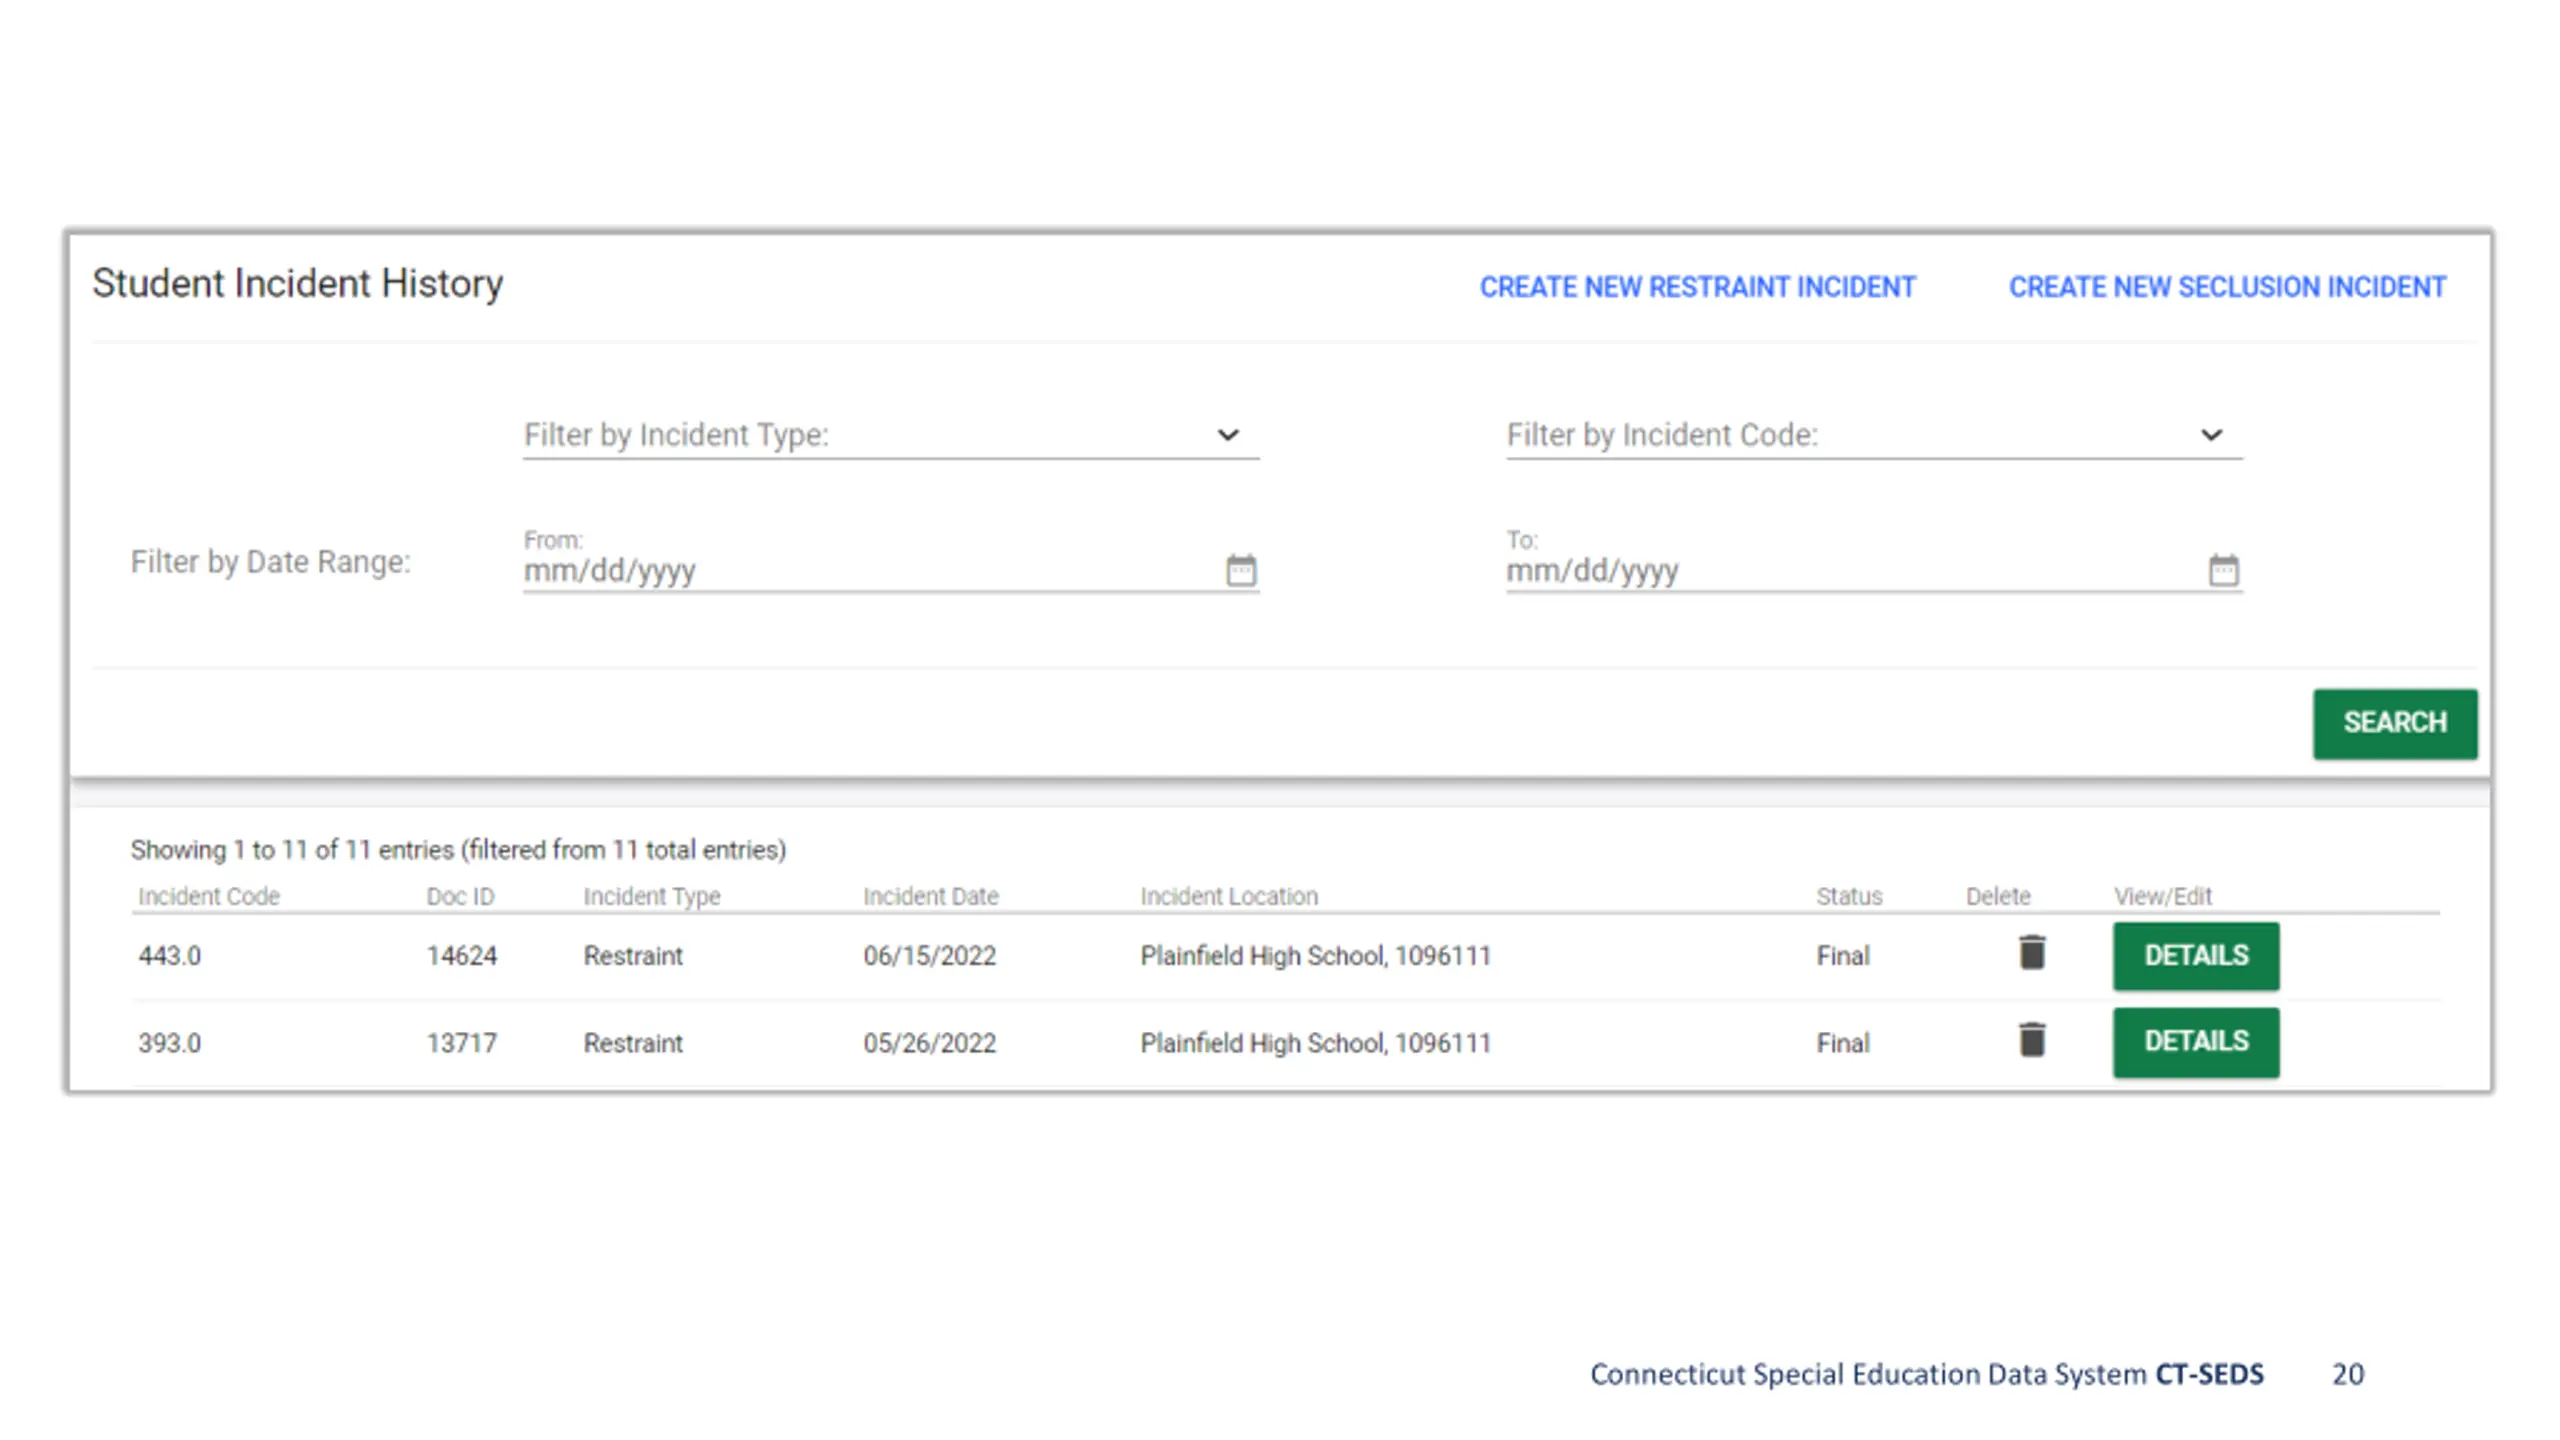Click Restraint type in the 14624 row
The height and width of the screenshot is (1440, 2560).
tap(633, 956)
